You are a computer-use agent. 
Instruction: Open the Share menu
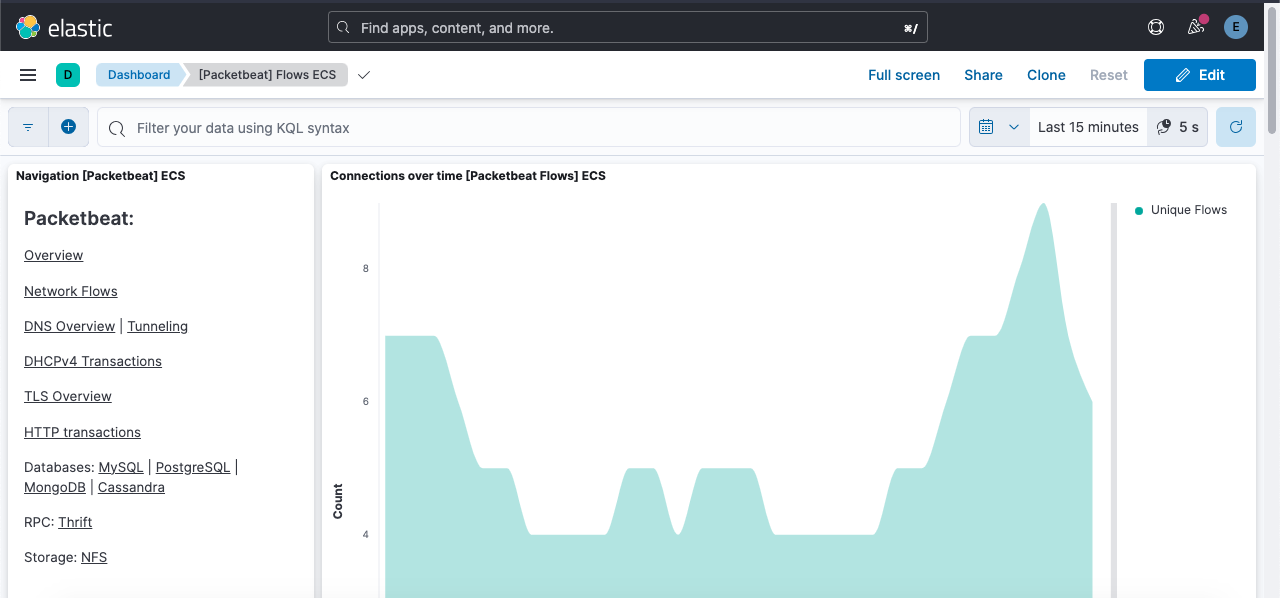(983, 75)
